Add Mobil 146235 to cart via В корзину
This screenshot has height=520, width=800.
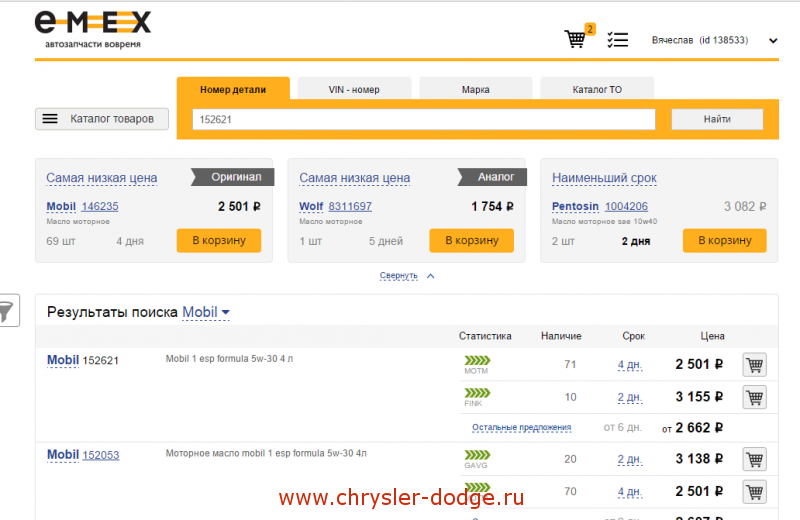click(219, 240)
